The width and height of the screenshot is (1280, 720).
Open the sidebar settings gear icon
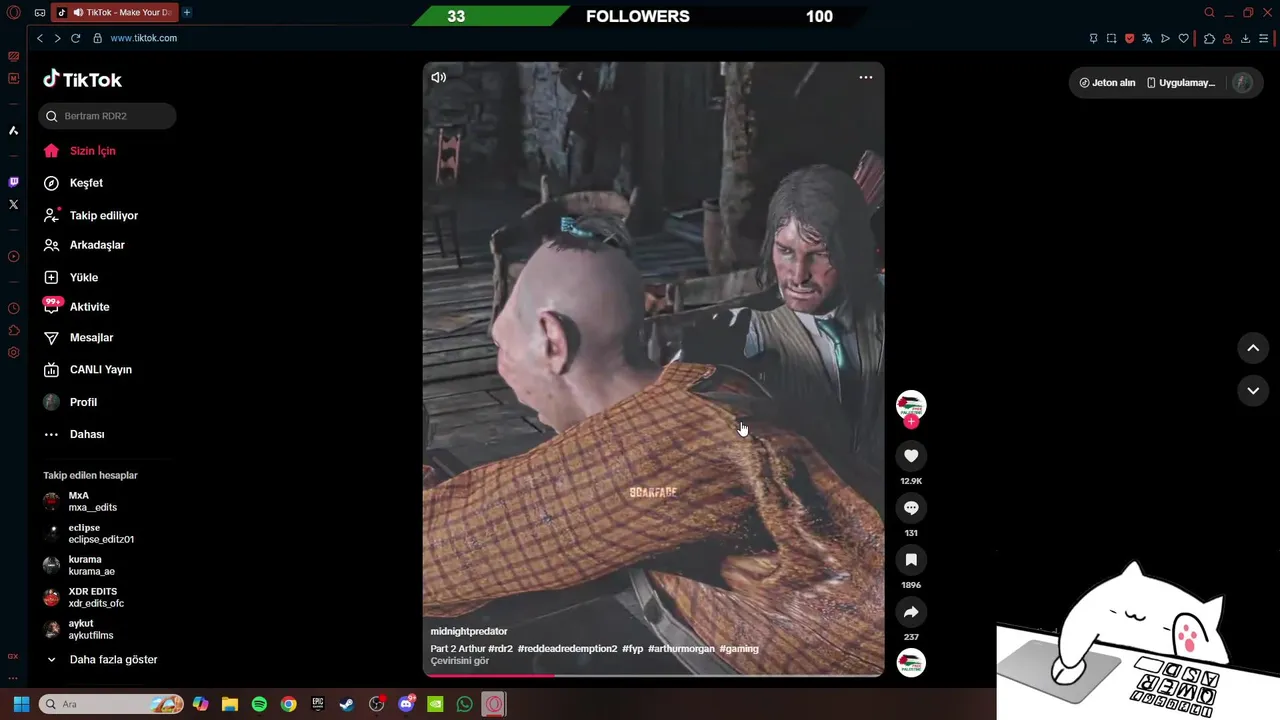pyautogui.click(x=13, y=352)
